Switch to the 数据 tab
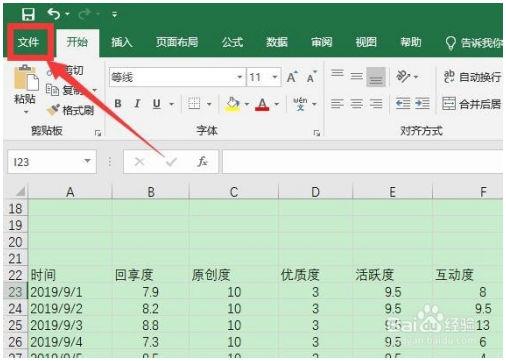 (x=277, y=42)
